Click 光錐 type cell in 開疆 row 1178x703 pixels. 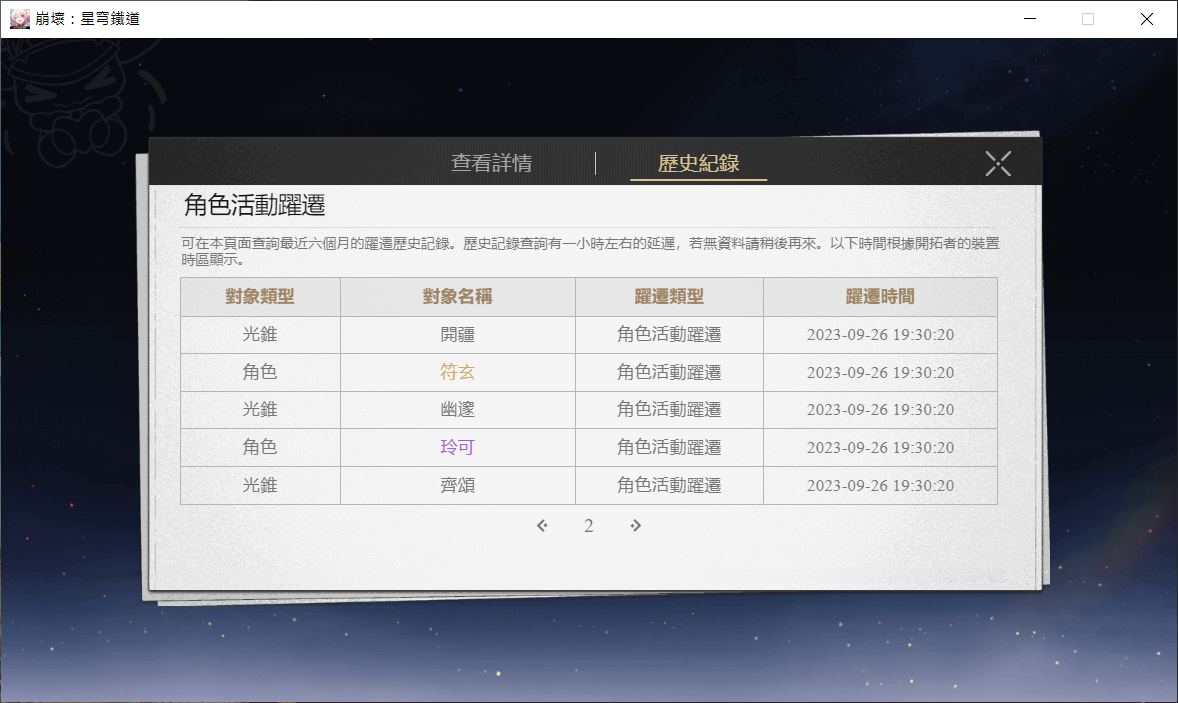(260, 335)
